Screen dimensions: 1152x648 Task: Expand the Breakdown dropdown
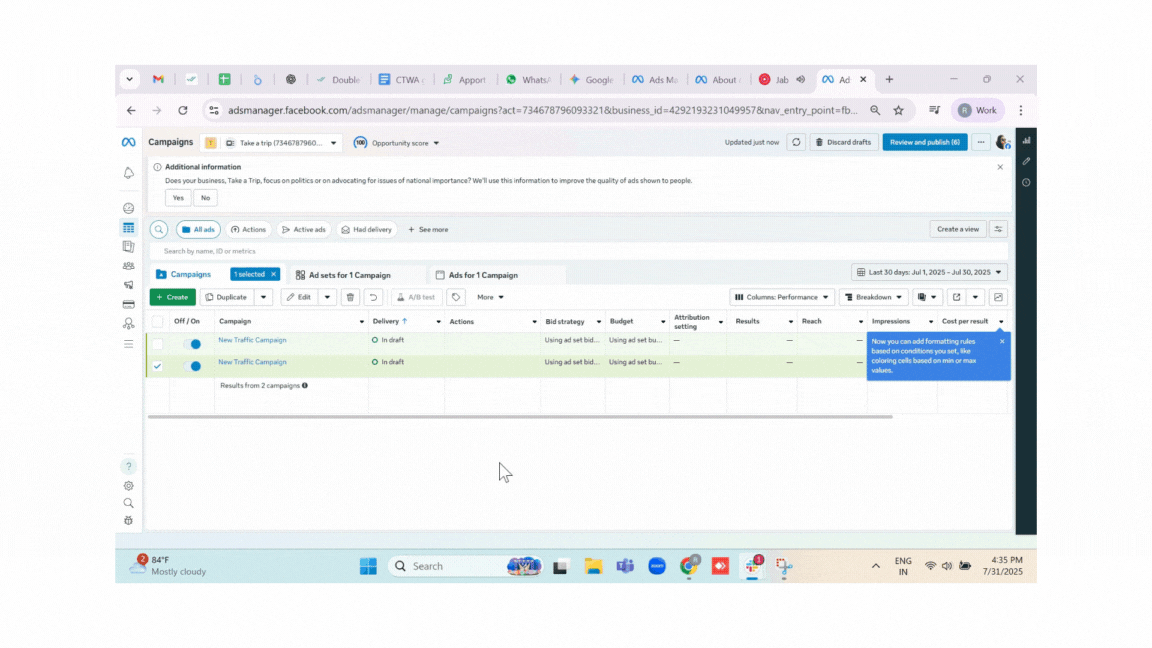tap(873, 297)
